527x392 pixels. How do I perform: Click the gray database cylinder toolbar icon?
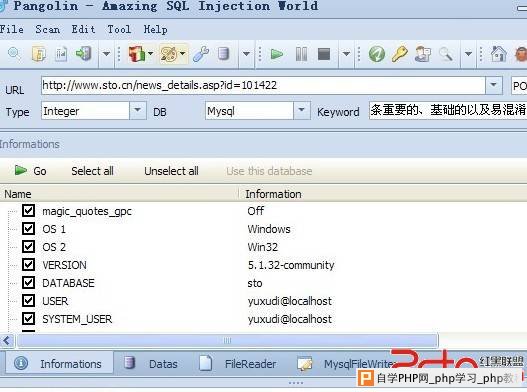223,54
